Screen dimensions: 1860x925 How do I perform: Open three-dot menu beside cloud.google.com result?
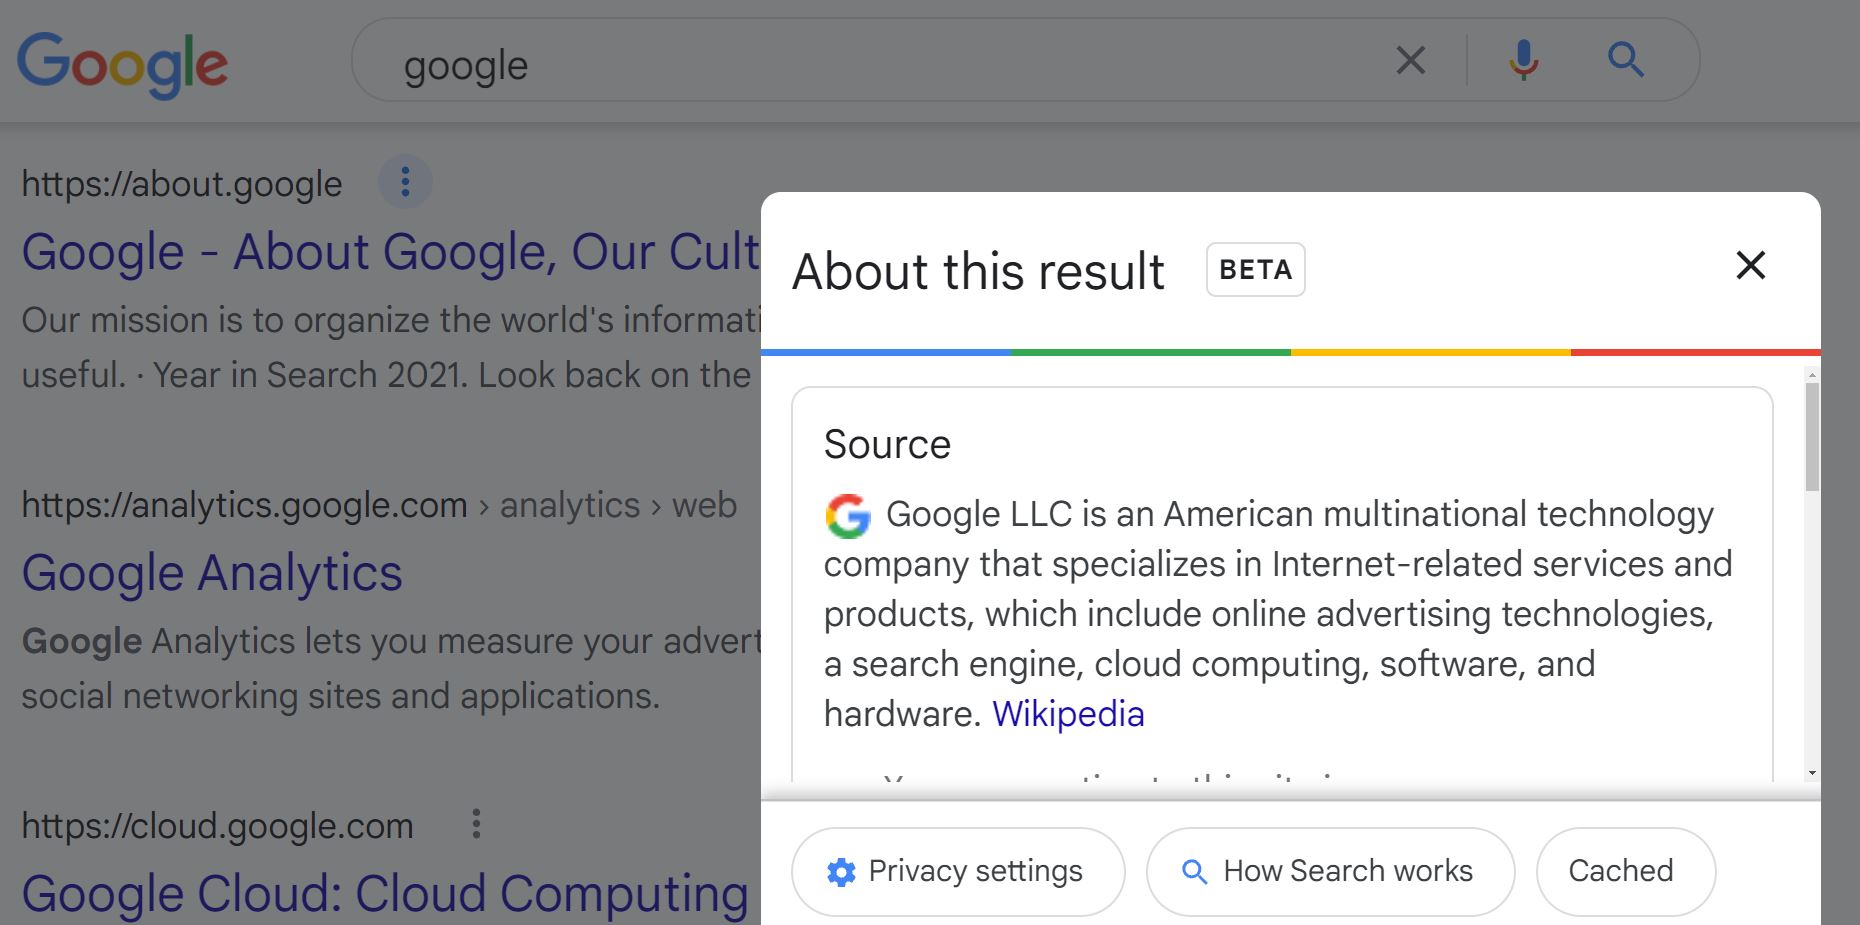pyautogui.click(x=476, y=824)
